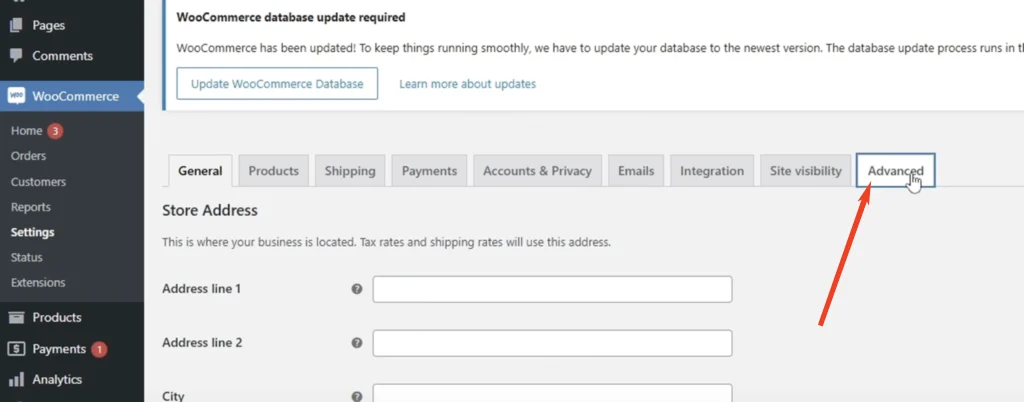Focus the Address line 2 input

pyautogui.click(x=552, y=343)
